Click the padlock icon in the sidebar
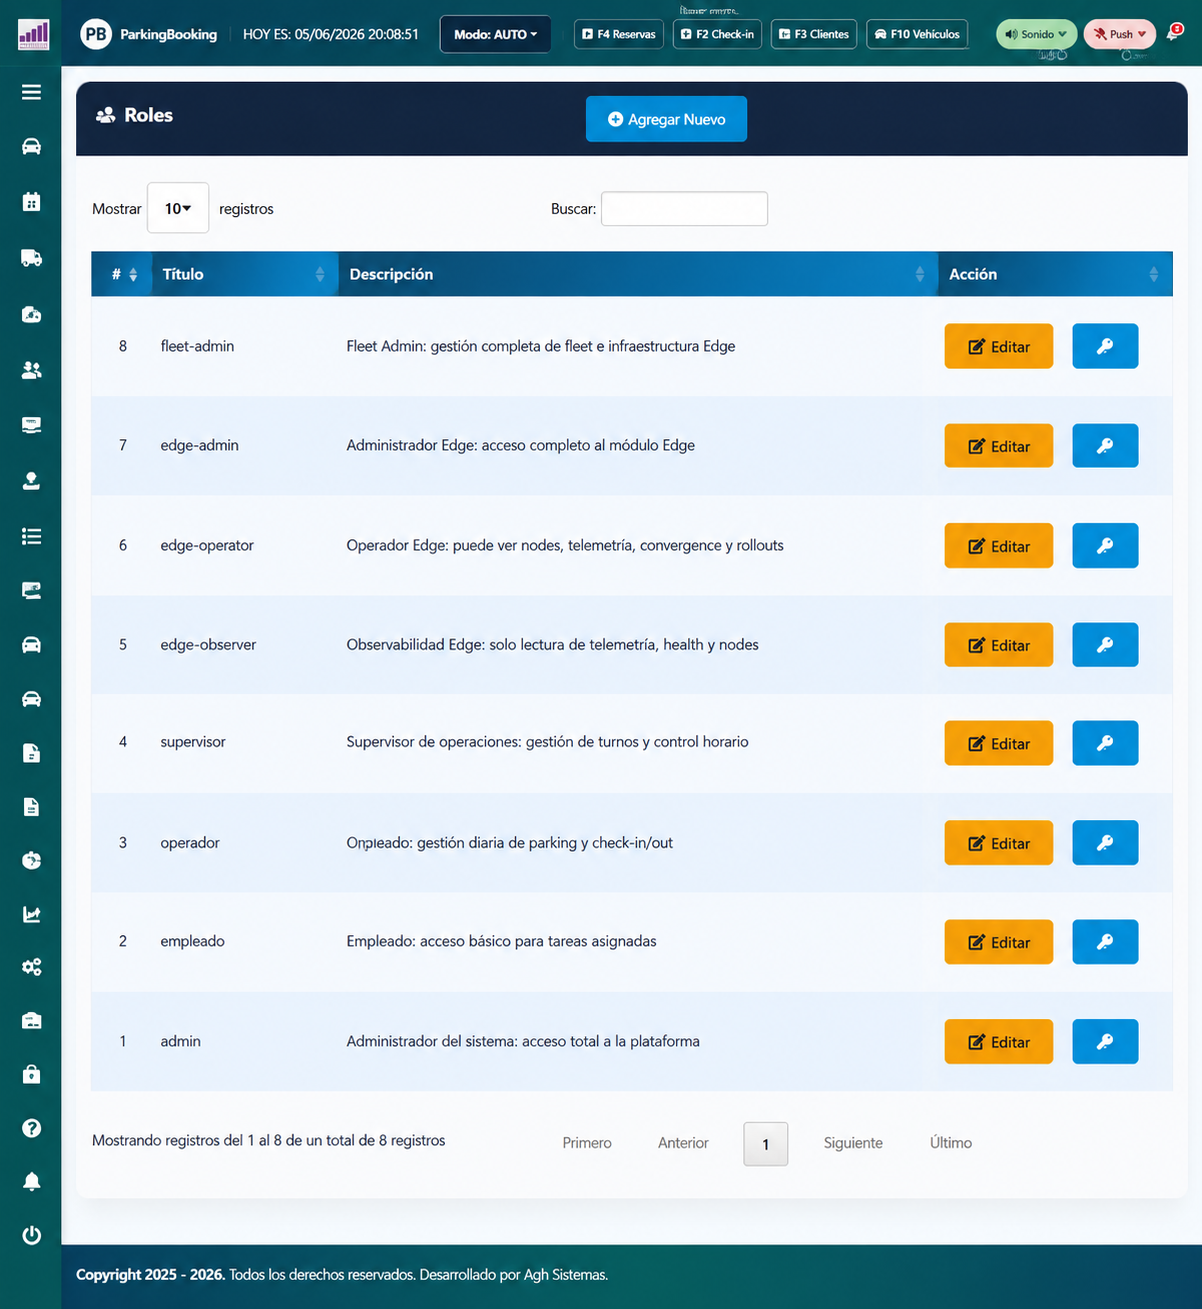 (x=31, y=1074)
